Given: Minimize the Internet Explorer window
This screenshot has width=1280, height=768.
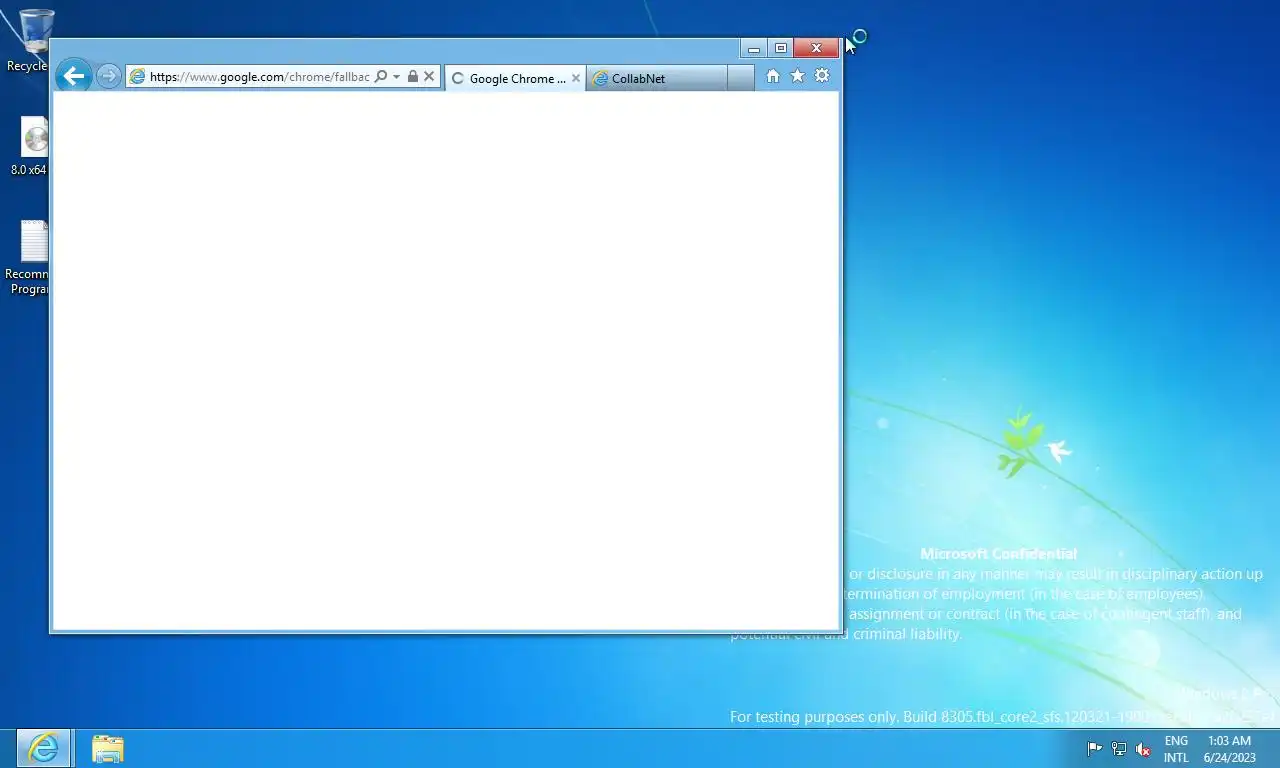Looking at the screenshot, I should pyautogui.click(x=754, y=48).
